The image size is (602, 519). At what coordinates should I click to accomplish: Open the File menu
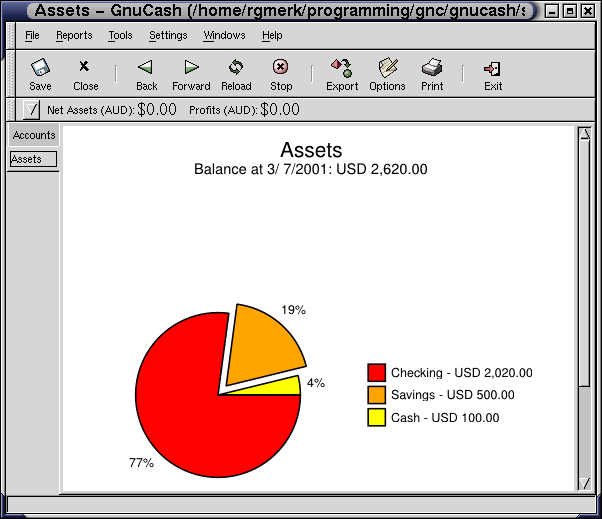tap(32, 35)
